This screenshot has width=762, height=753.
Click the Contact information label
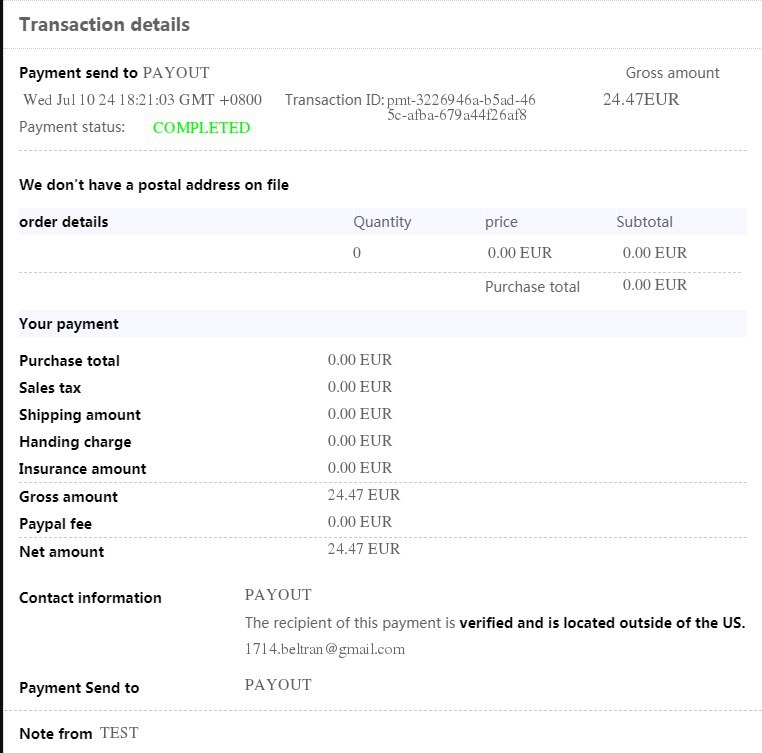(x=90, y=597)
